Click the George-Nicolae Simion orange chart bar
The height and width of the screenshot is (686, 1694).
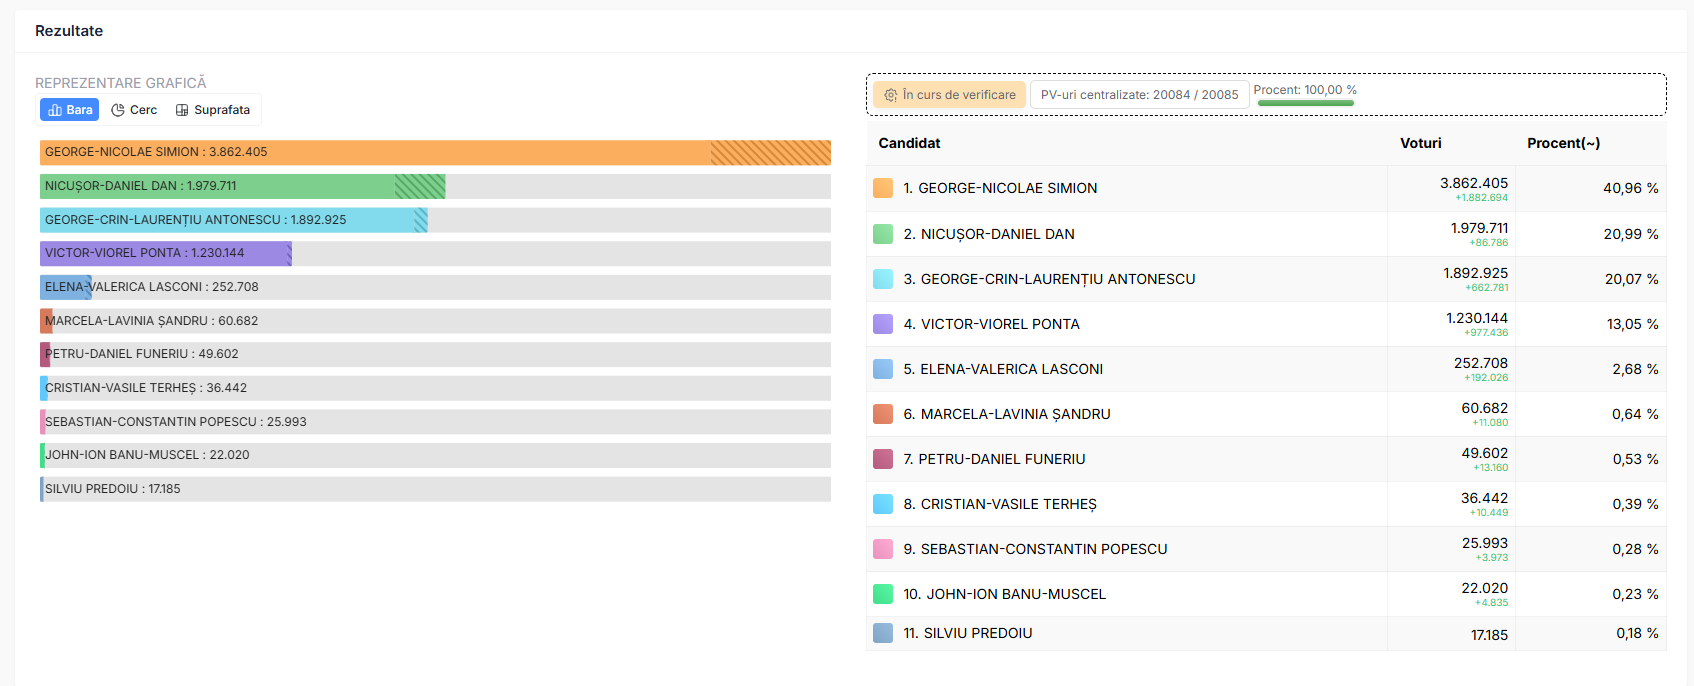[x=435, y=152]
